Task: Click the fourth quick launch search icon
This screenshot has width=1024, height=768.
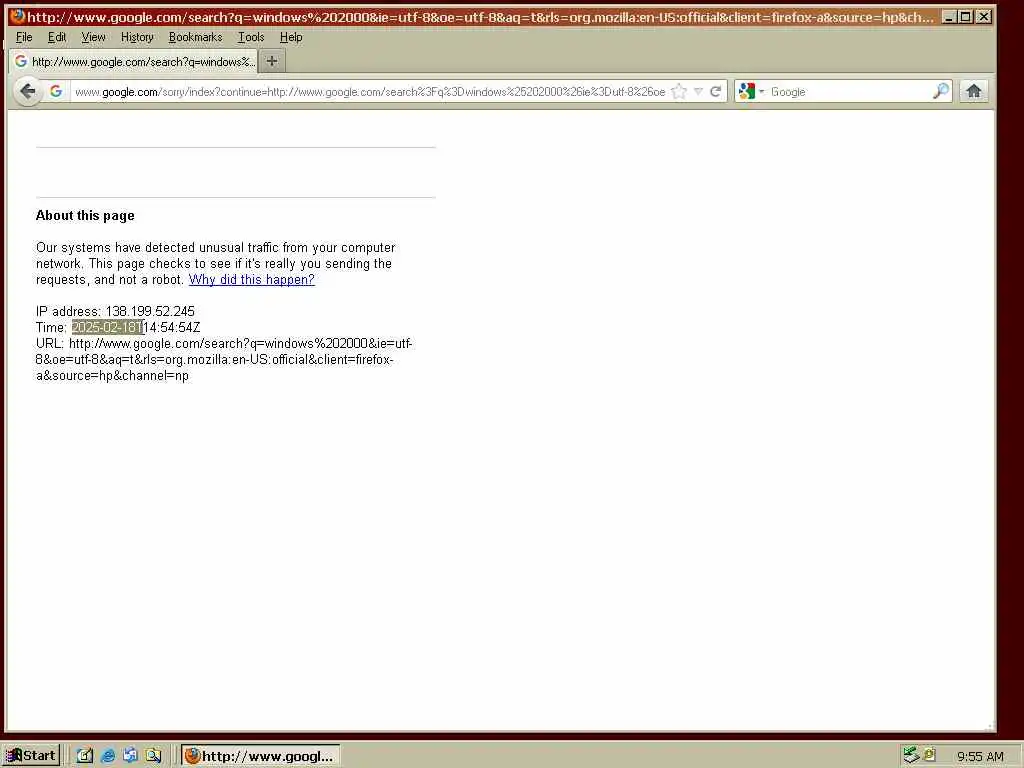Action: coord(153,756)
